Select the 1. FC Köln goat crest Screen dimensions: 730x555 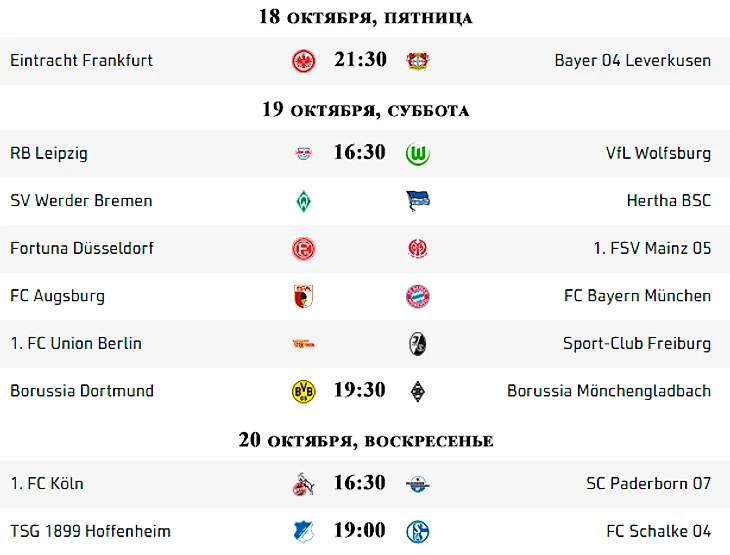(304, 484)
